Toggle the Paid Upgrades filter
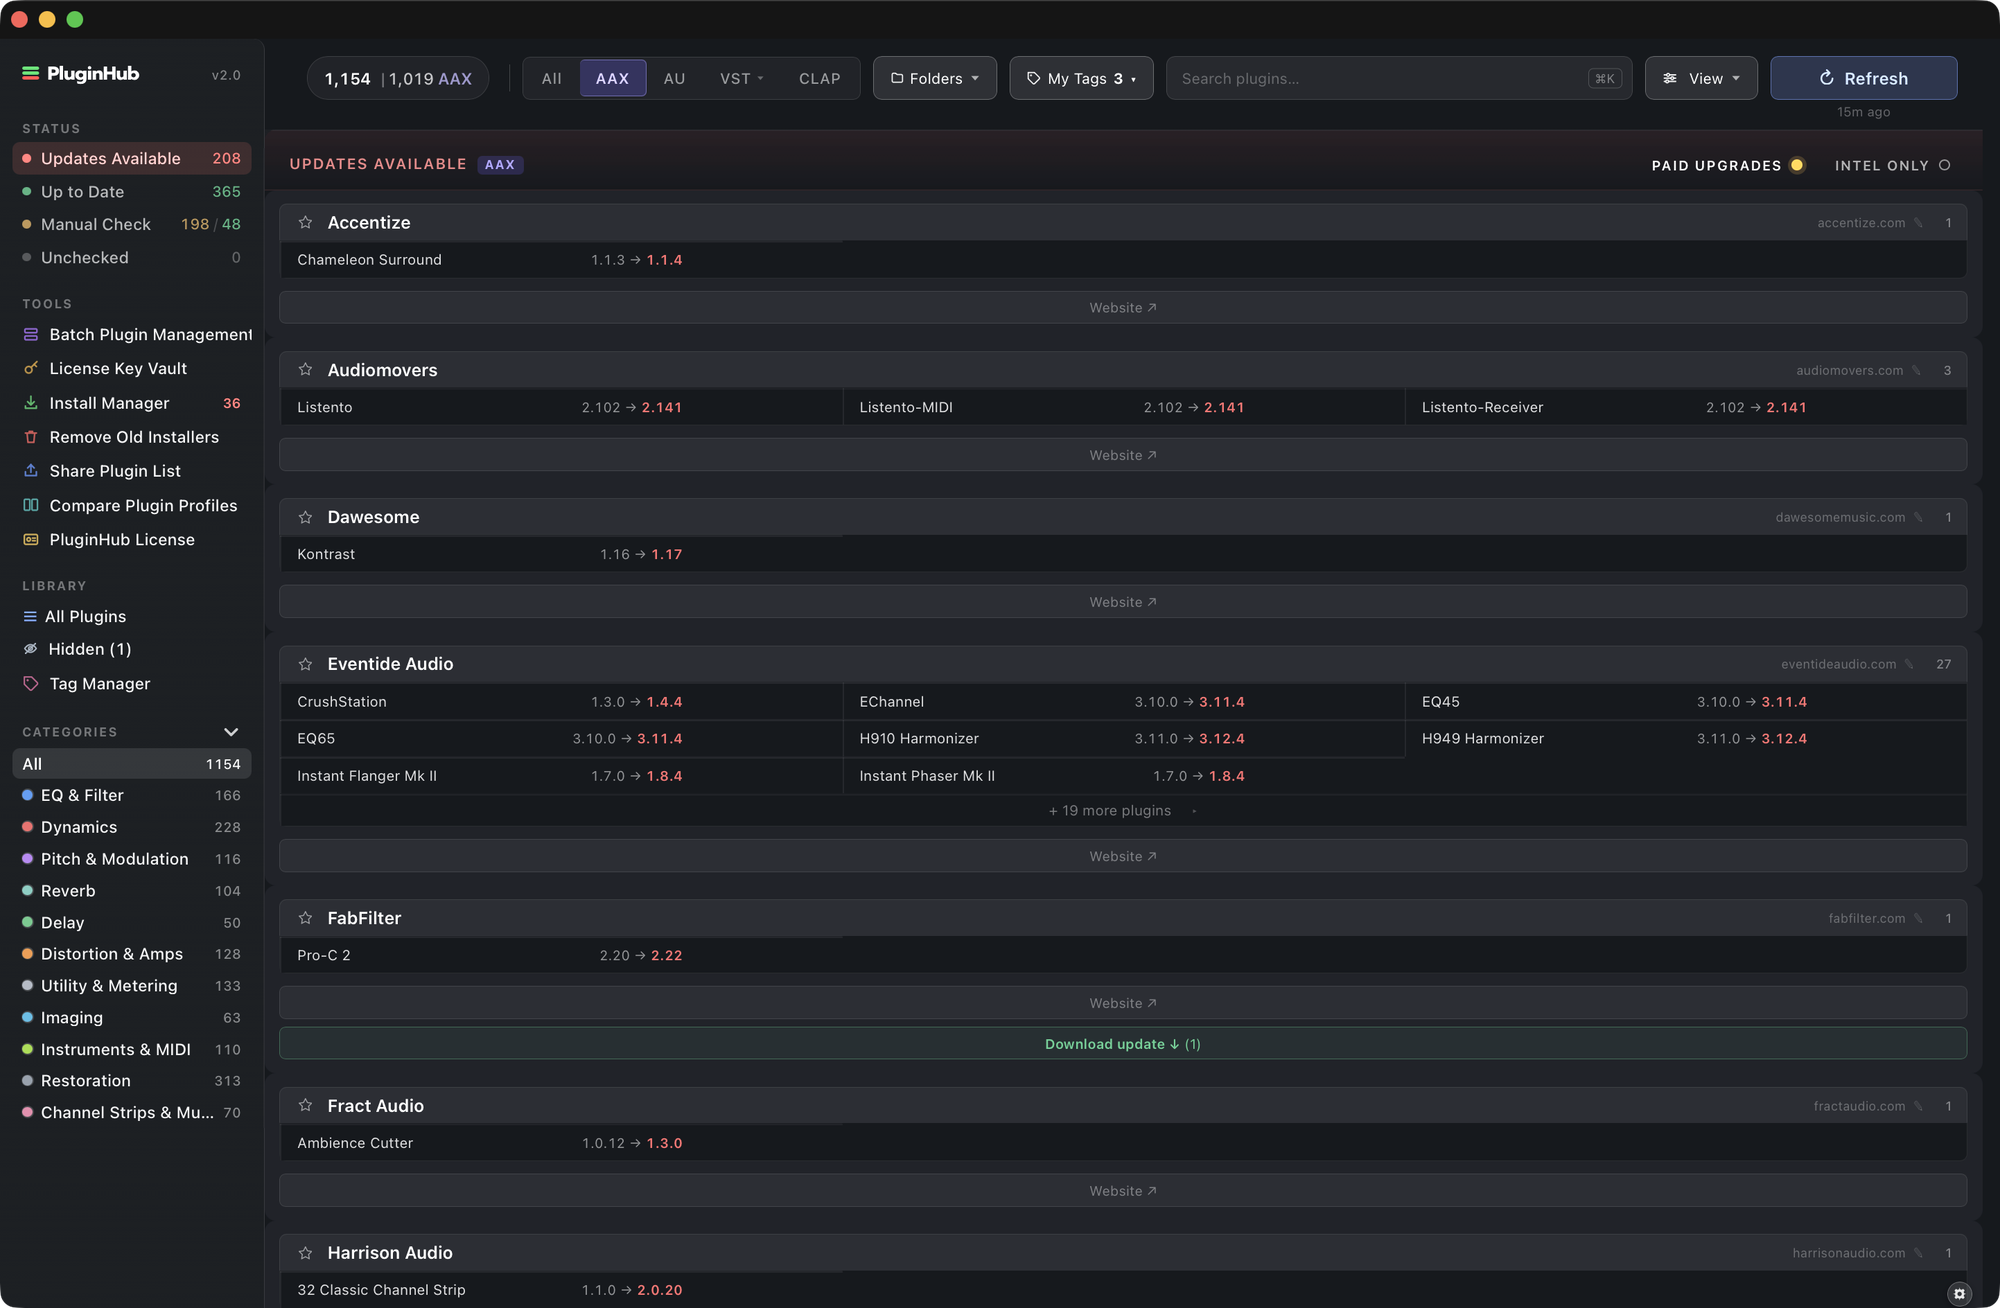2000x1308 pixels. (1728, 165)
